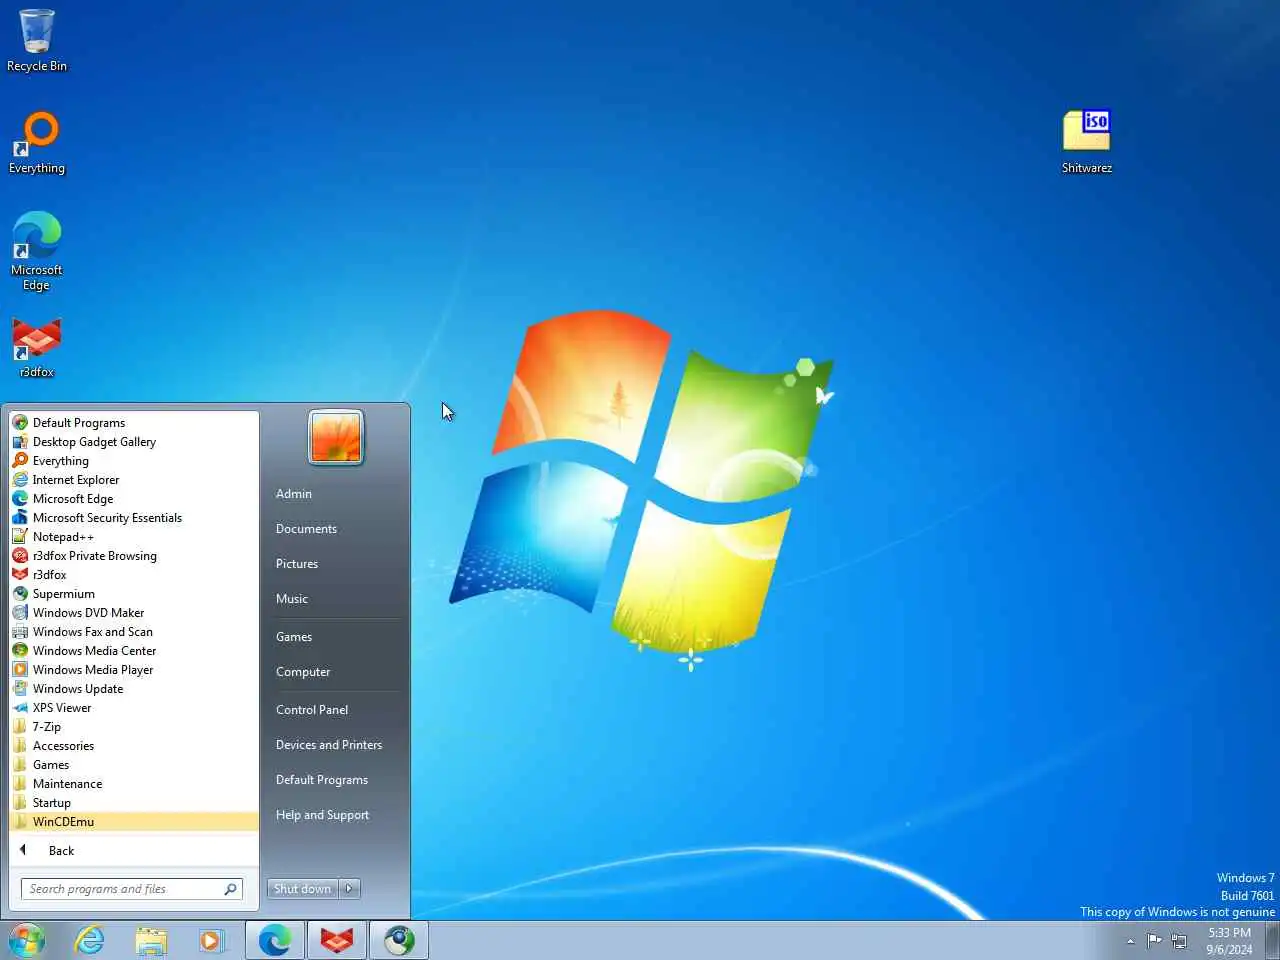1280x960 pixels.
Task: Launch Everything from the program list
Action: point(134,461)
